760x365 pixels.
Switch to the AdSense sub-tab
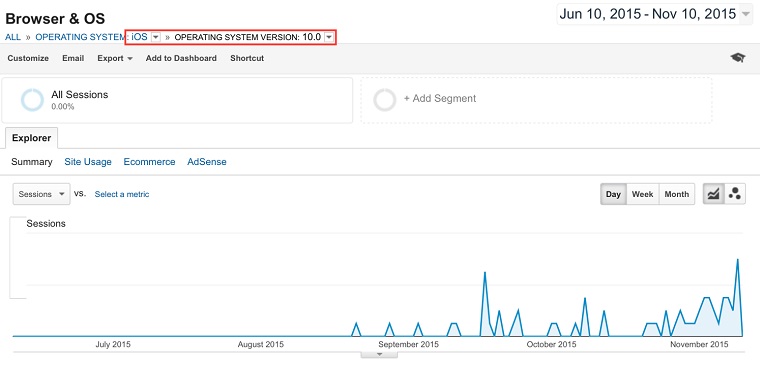pos(207,162)
